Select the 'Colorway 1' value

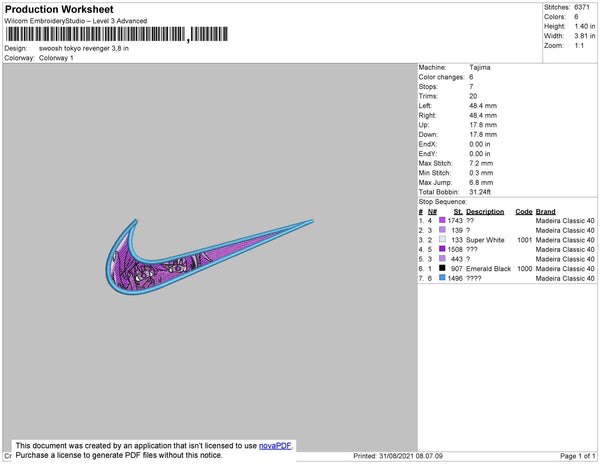click(56, 58)
